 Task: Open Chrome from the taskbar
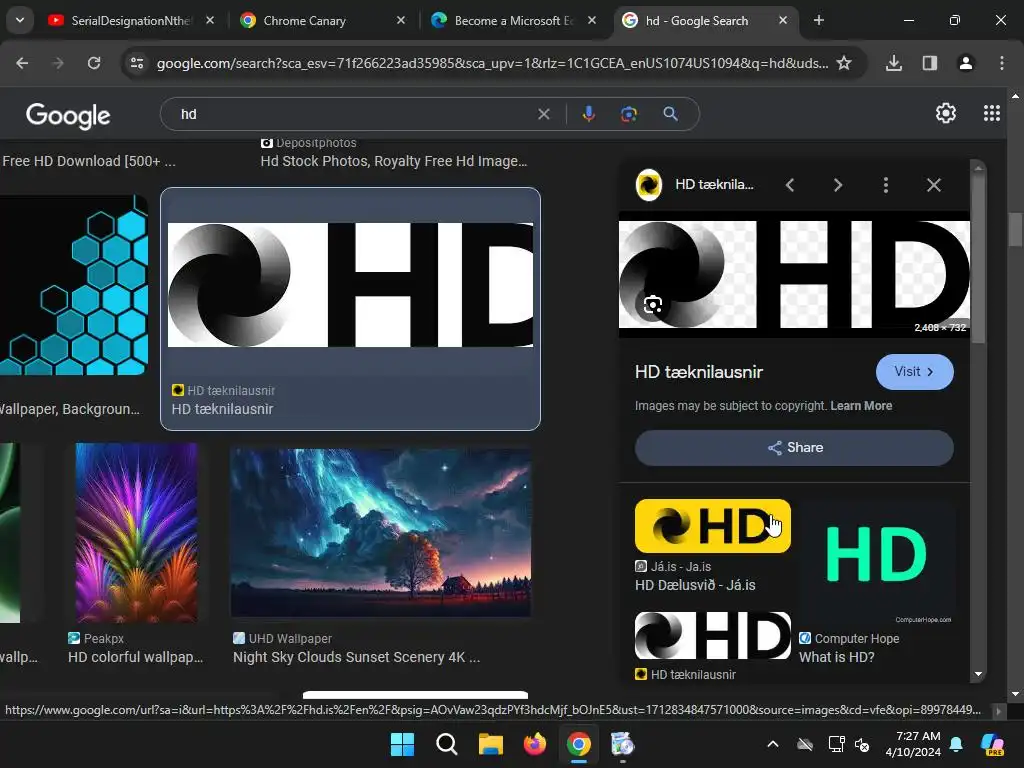point(579,744)
